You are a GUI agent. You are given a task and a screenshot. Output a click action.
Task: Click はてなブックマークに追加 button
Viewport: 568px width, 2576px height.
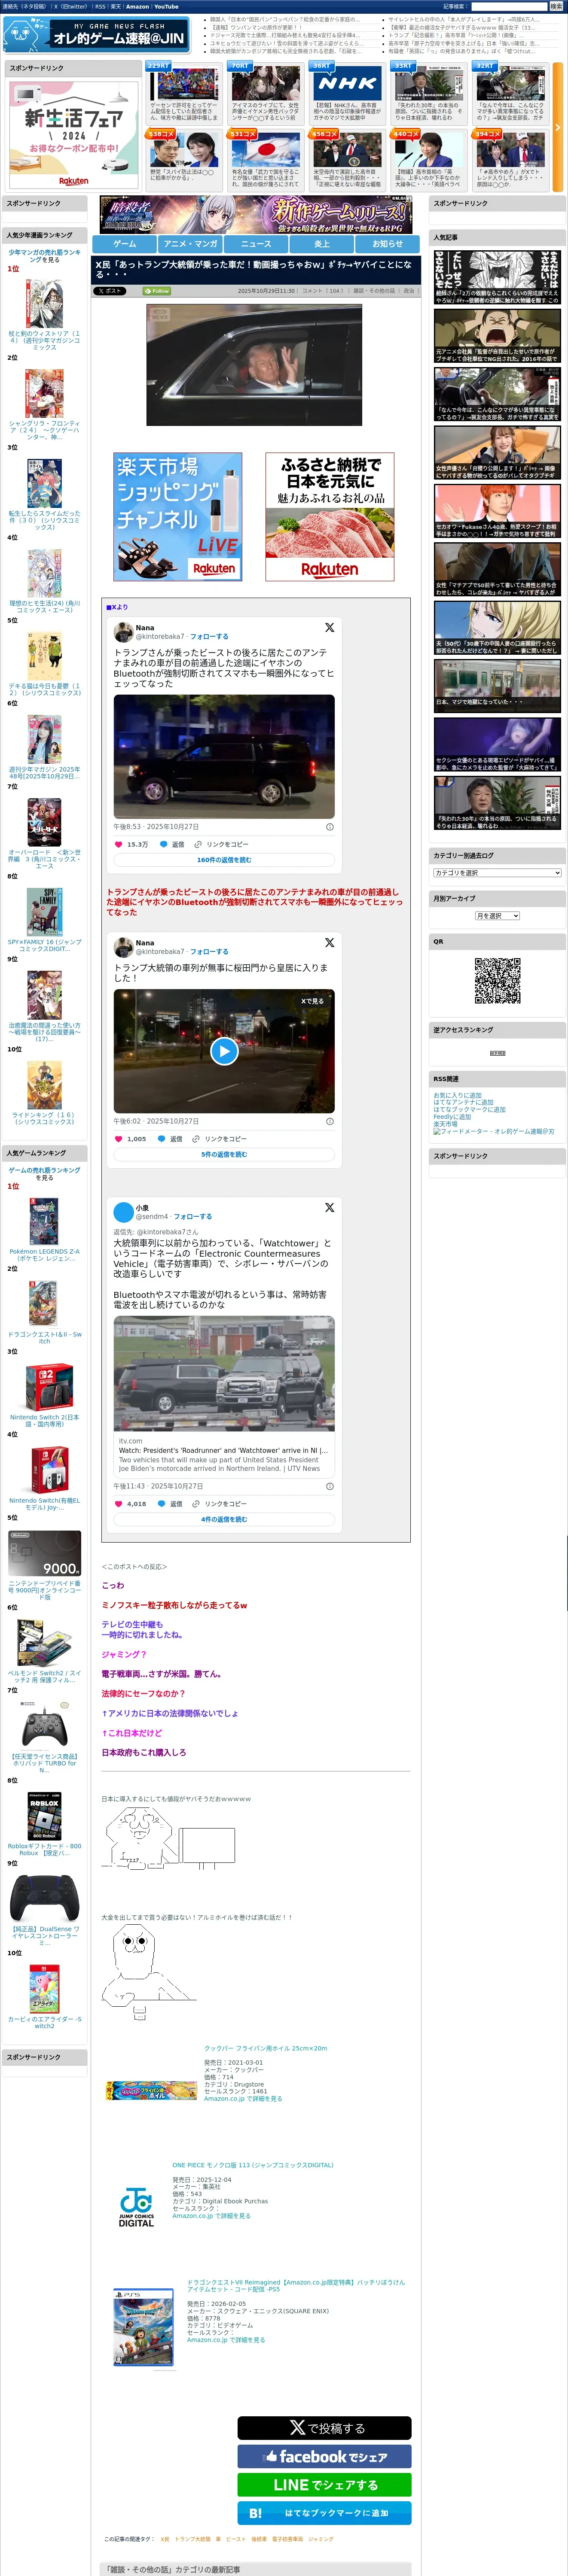324,2513
